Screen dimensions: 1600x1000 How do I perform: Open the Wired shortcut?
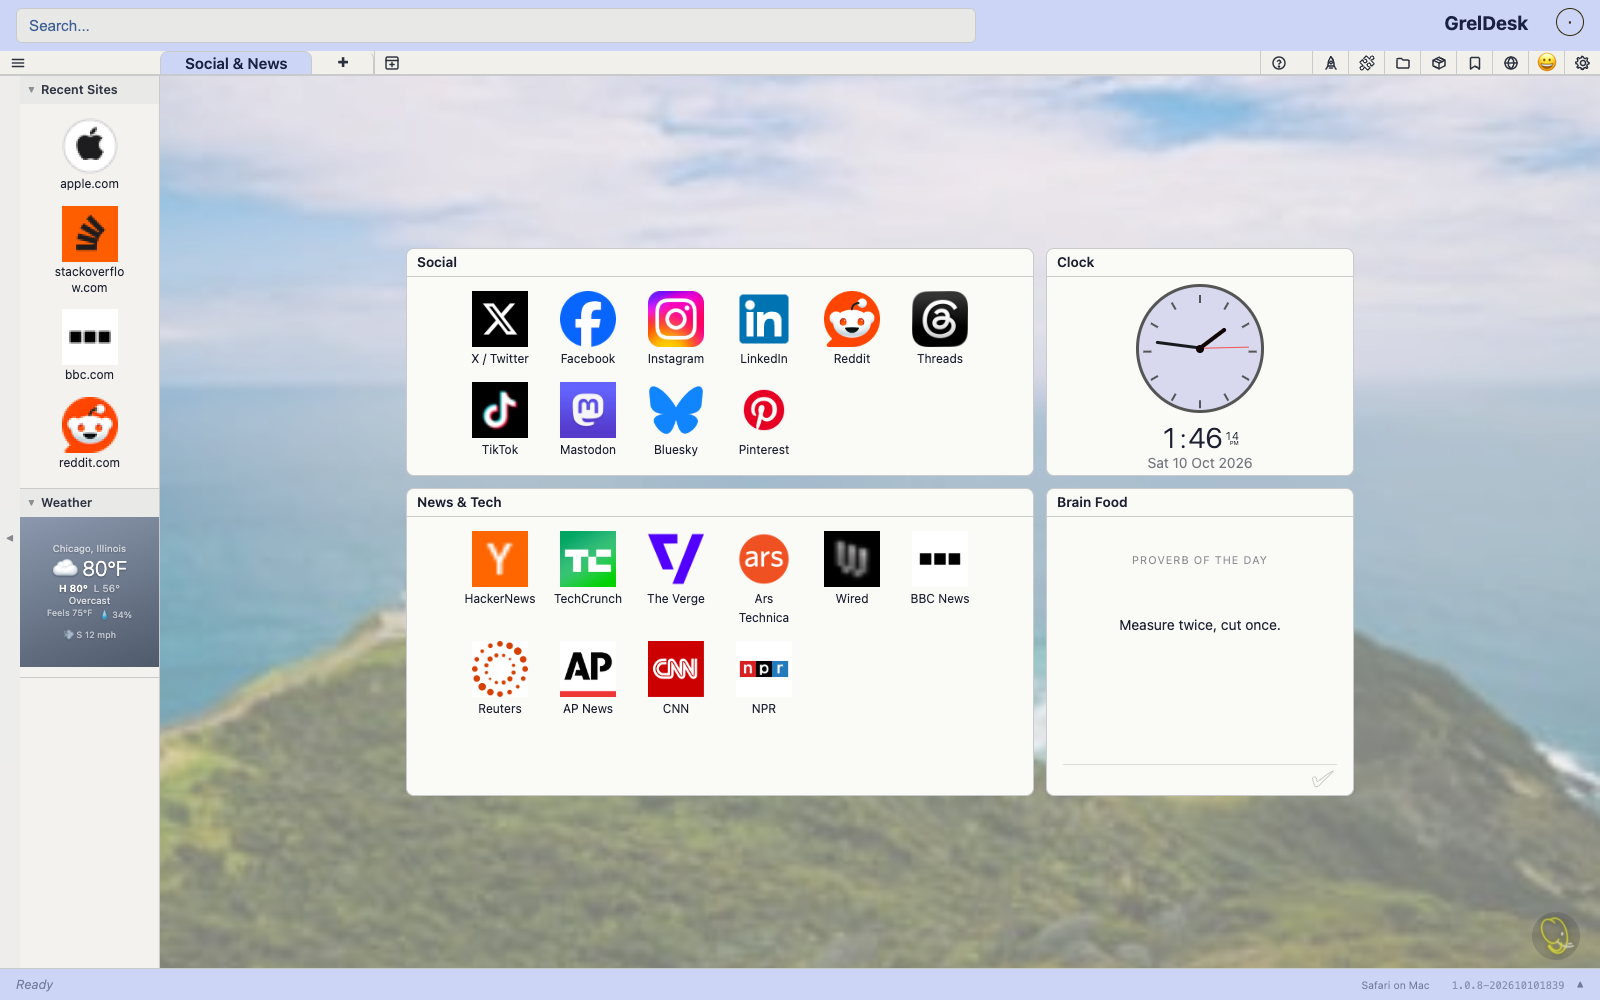point(852,569)
